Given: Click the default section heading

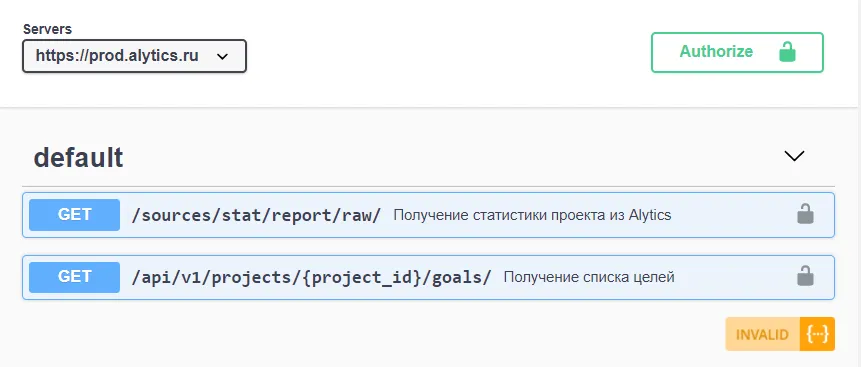Looking at the screenshot, I should click(79, 158).
